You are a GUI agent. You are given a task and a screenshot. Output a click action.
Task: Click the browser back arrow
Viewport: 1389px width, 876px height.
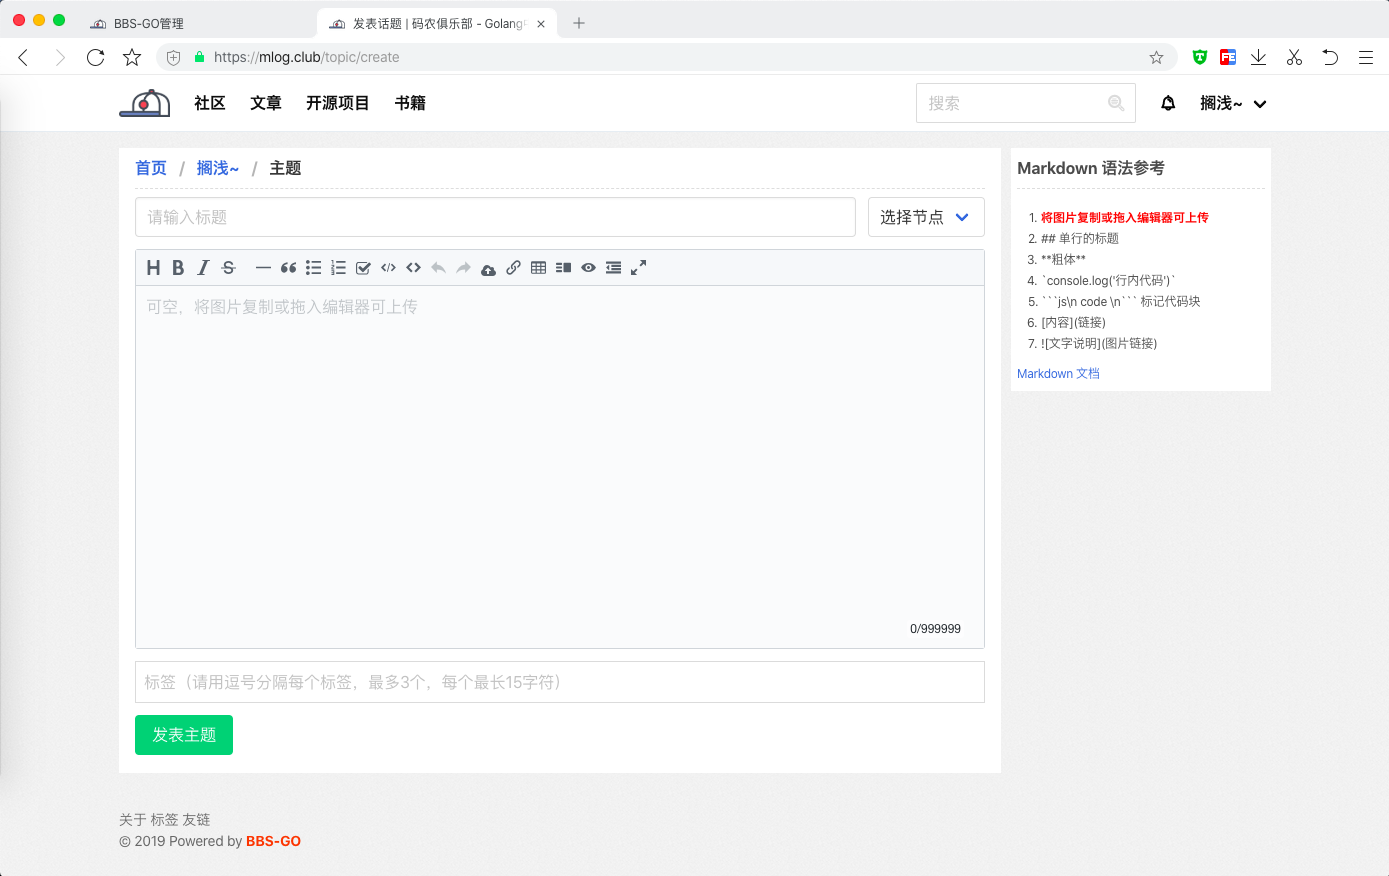[24, 57]
